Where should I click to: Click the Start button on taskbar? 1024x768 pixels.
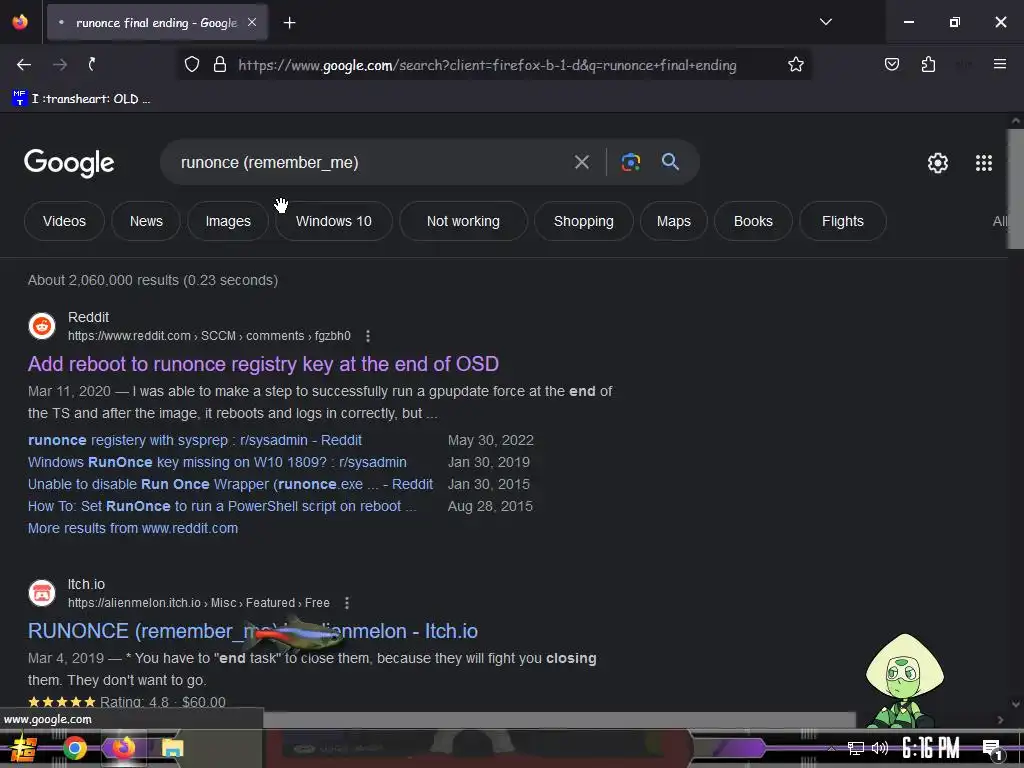(24, 748)
